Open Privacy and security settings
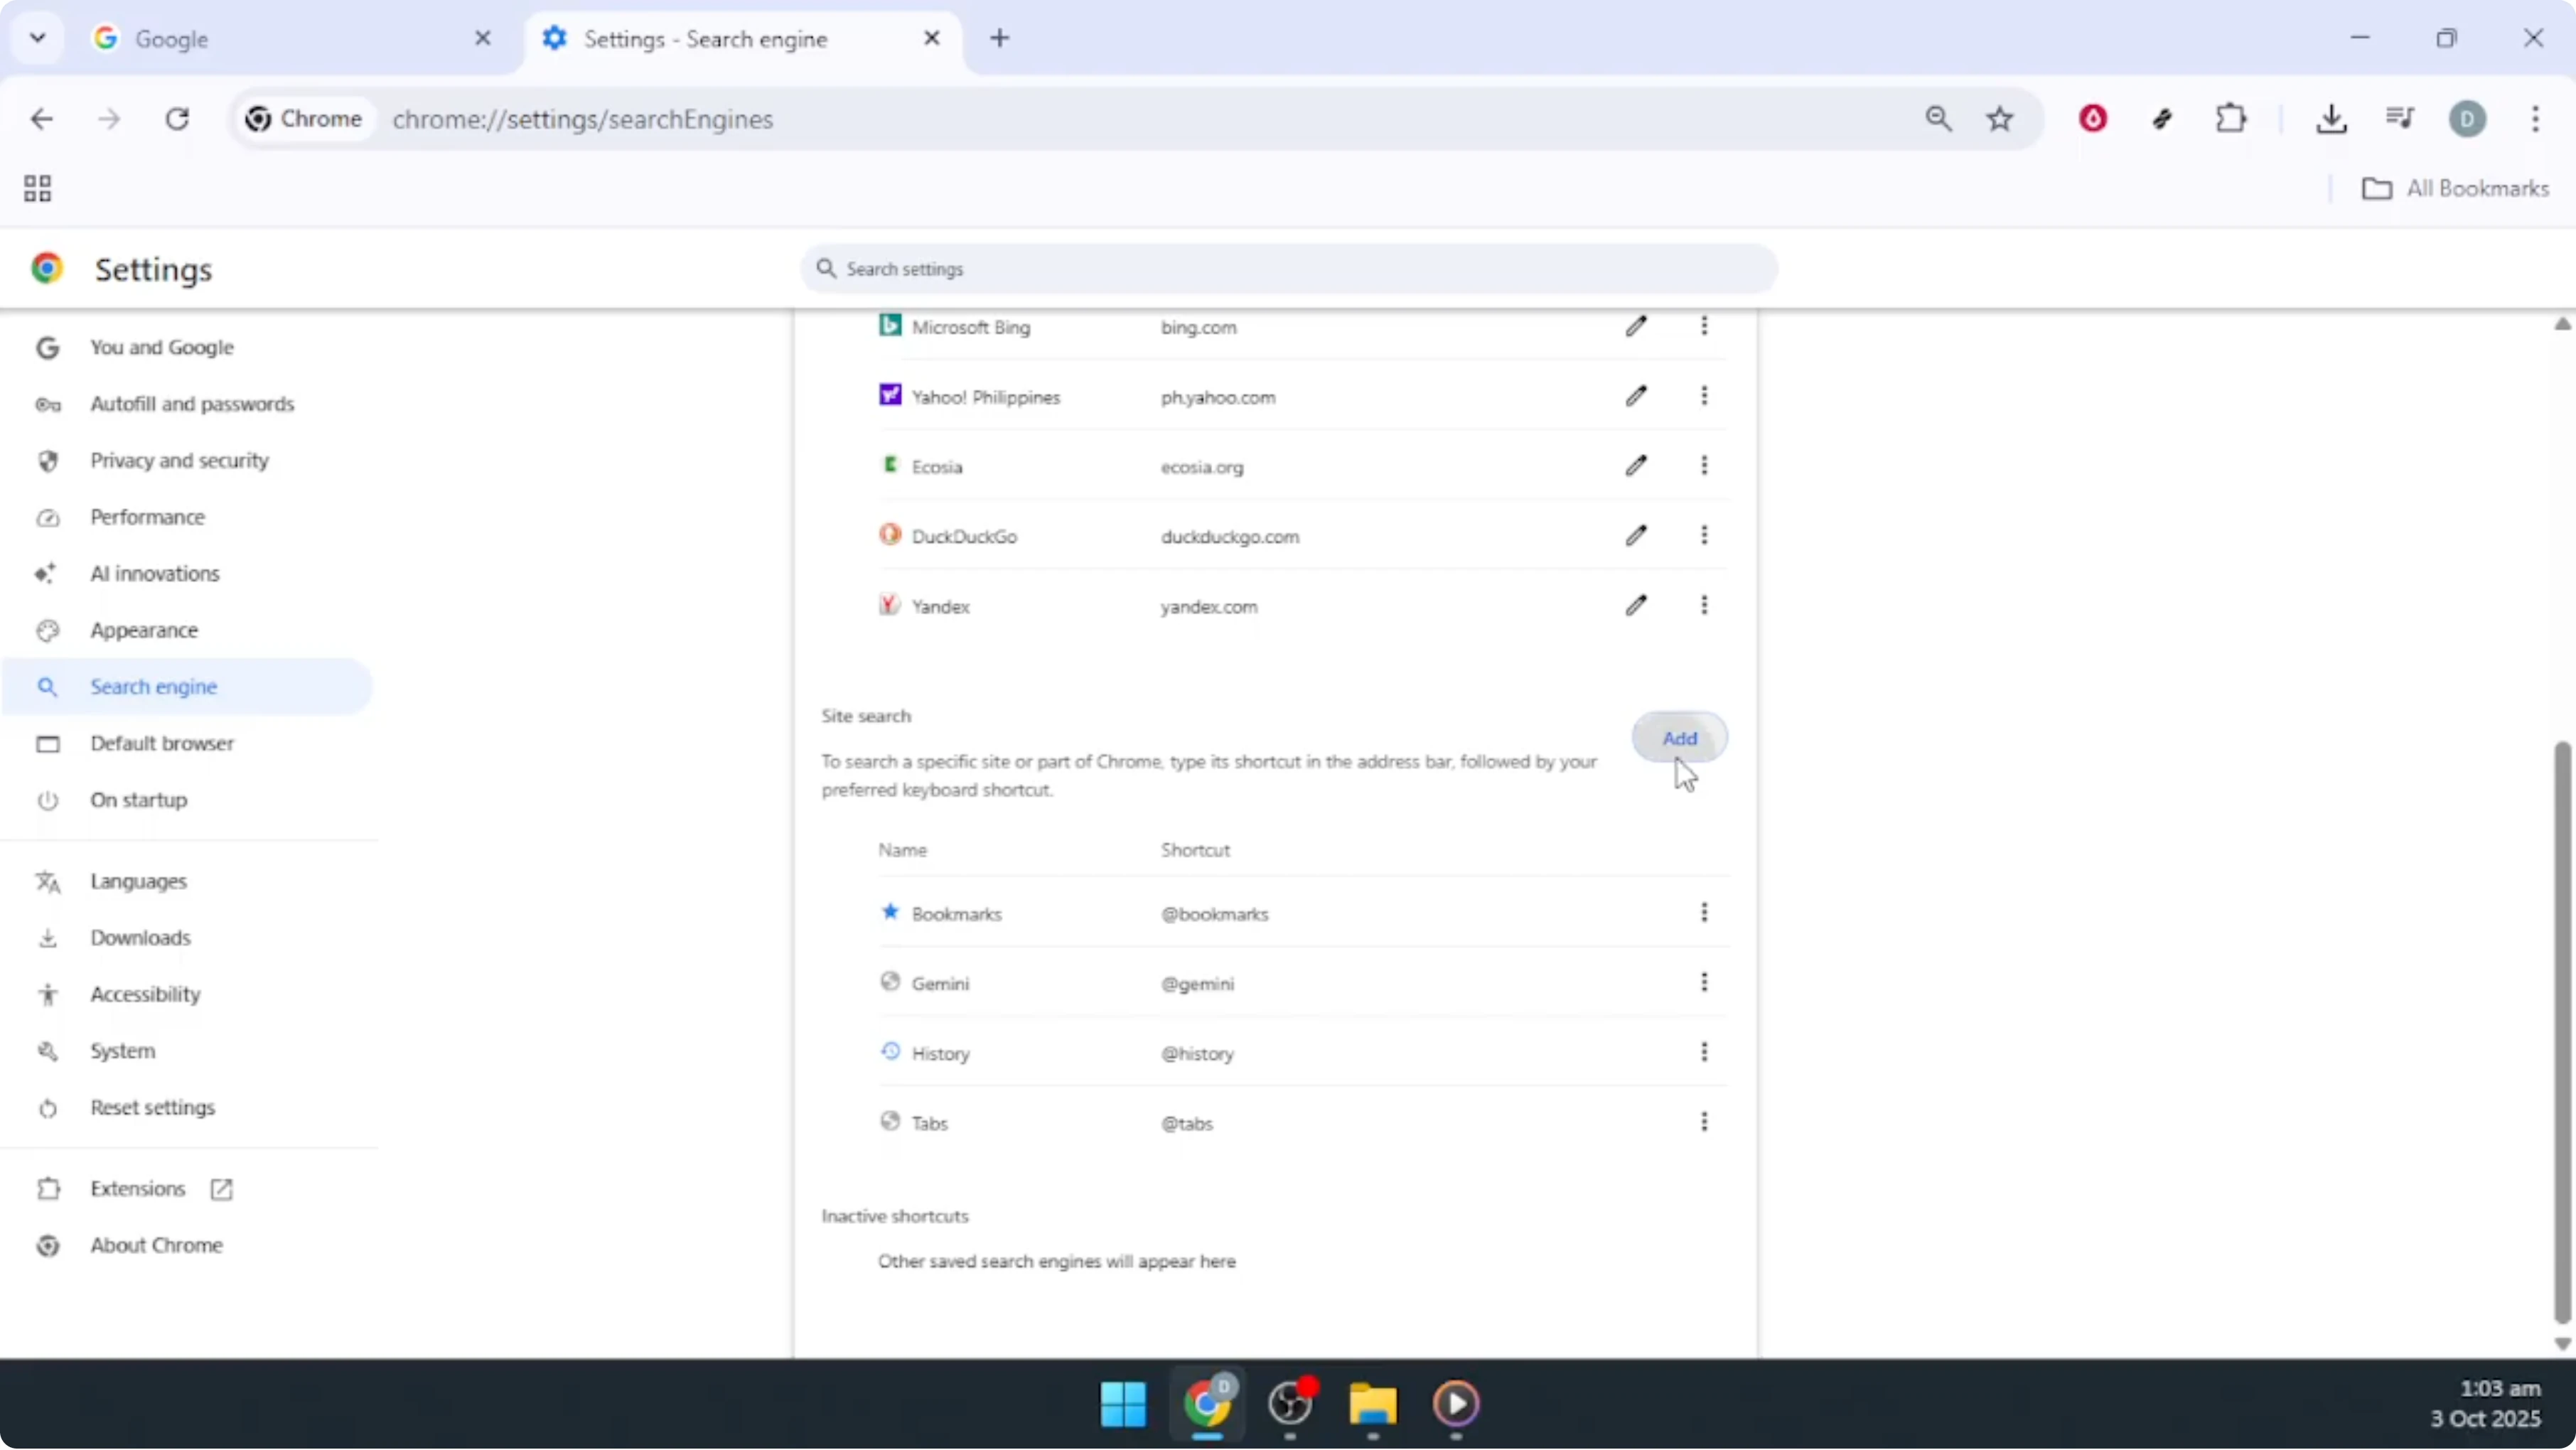The height and width of the screenshot is (1450, 2576). pos(186,461)
